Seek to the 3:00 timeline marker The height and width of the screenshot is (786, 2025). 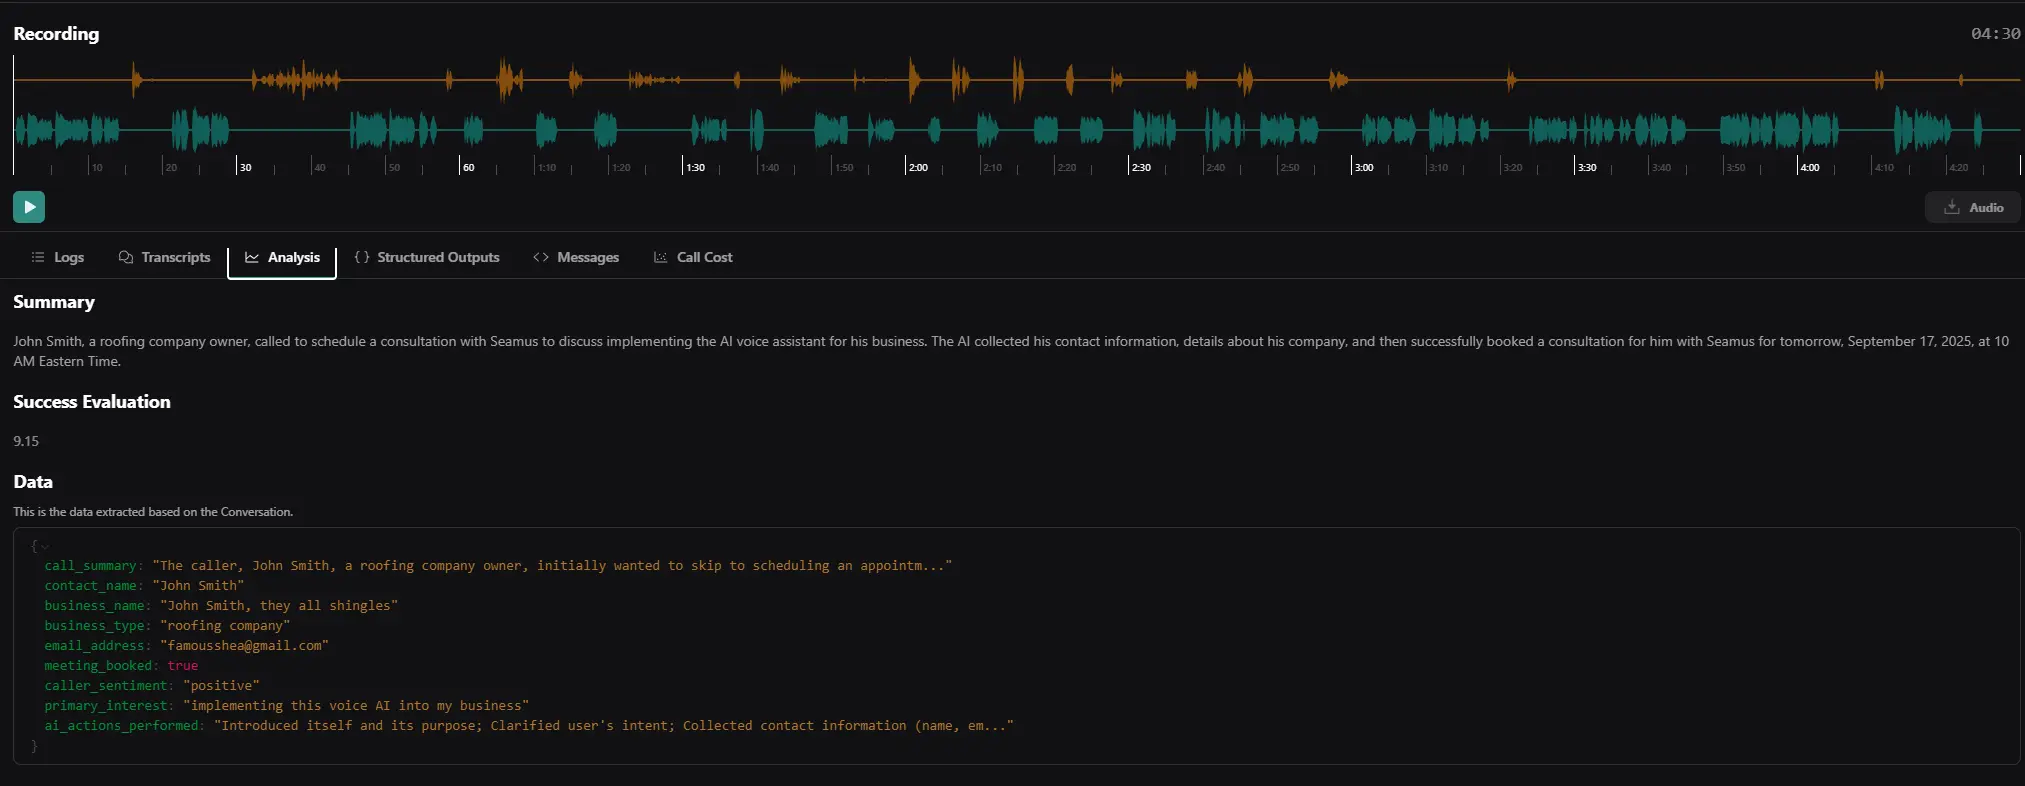coord(1364,167)
